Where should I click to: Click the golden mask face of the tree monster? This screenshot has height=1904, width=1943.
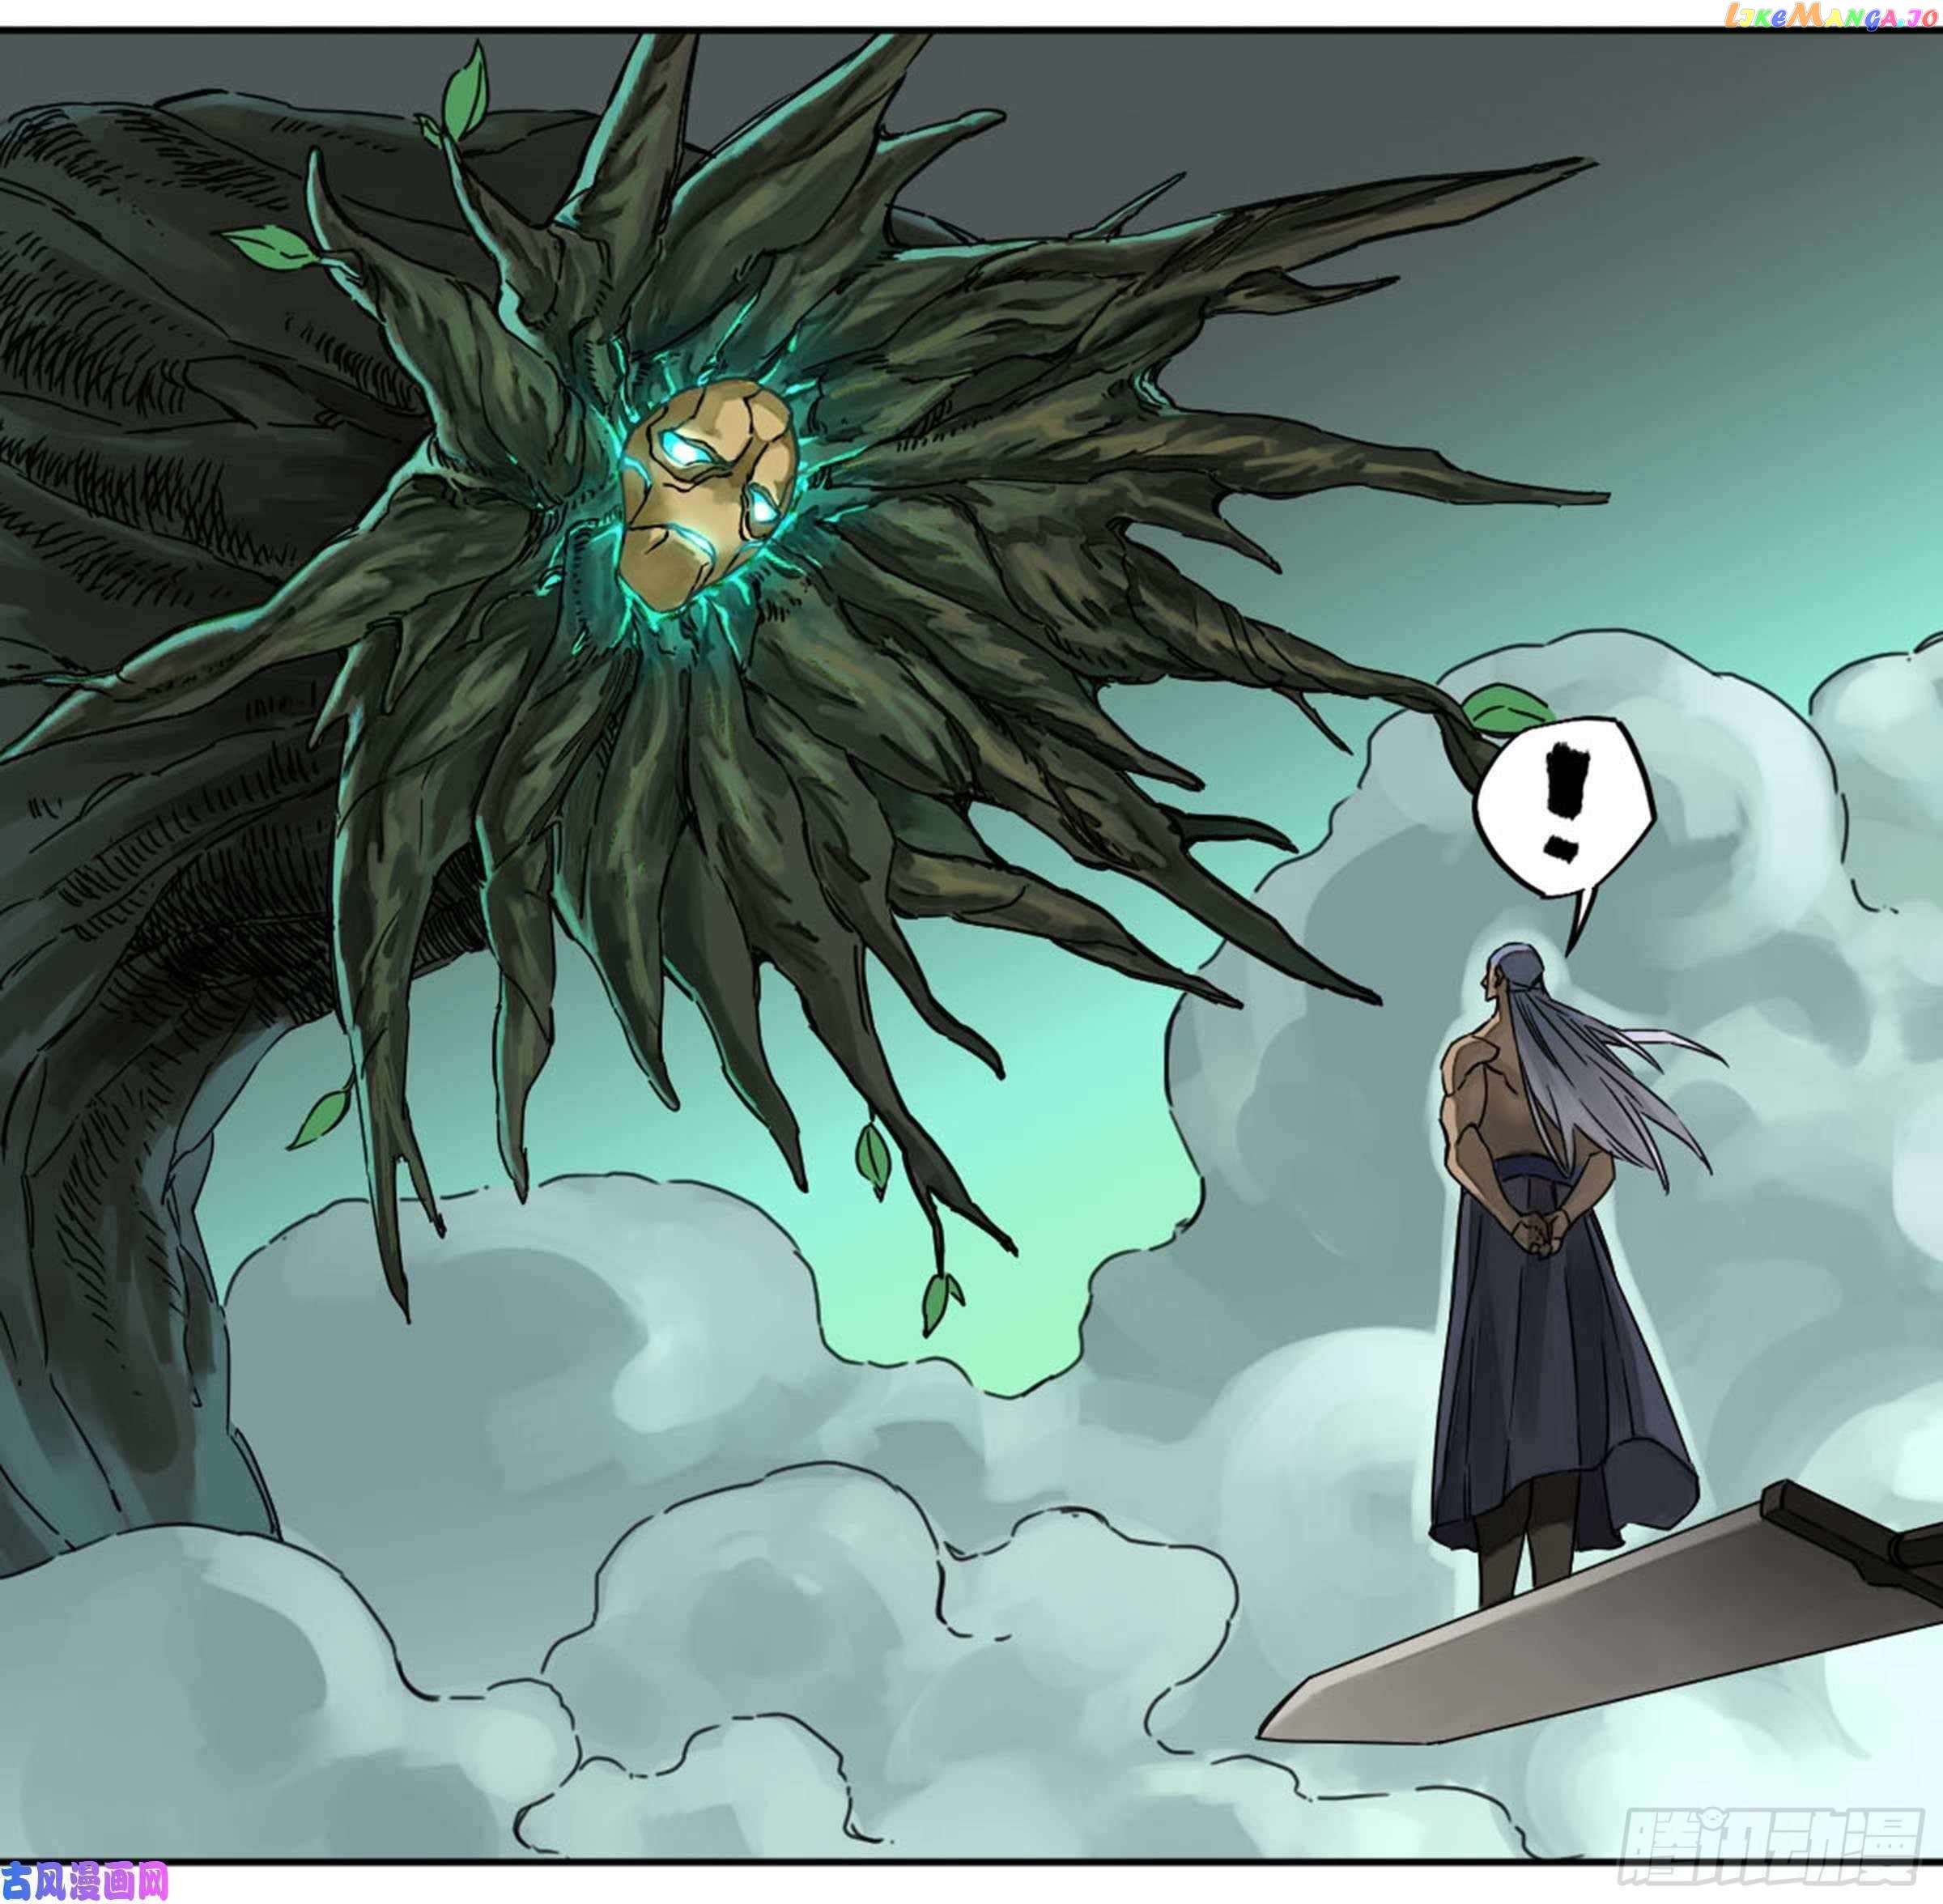tap(709, 500)
